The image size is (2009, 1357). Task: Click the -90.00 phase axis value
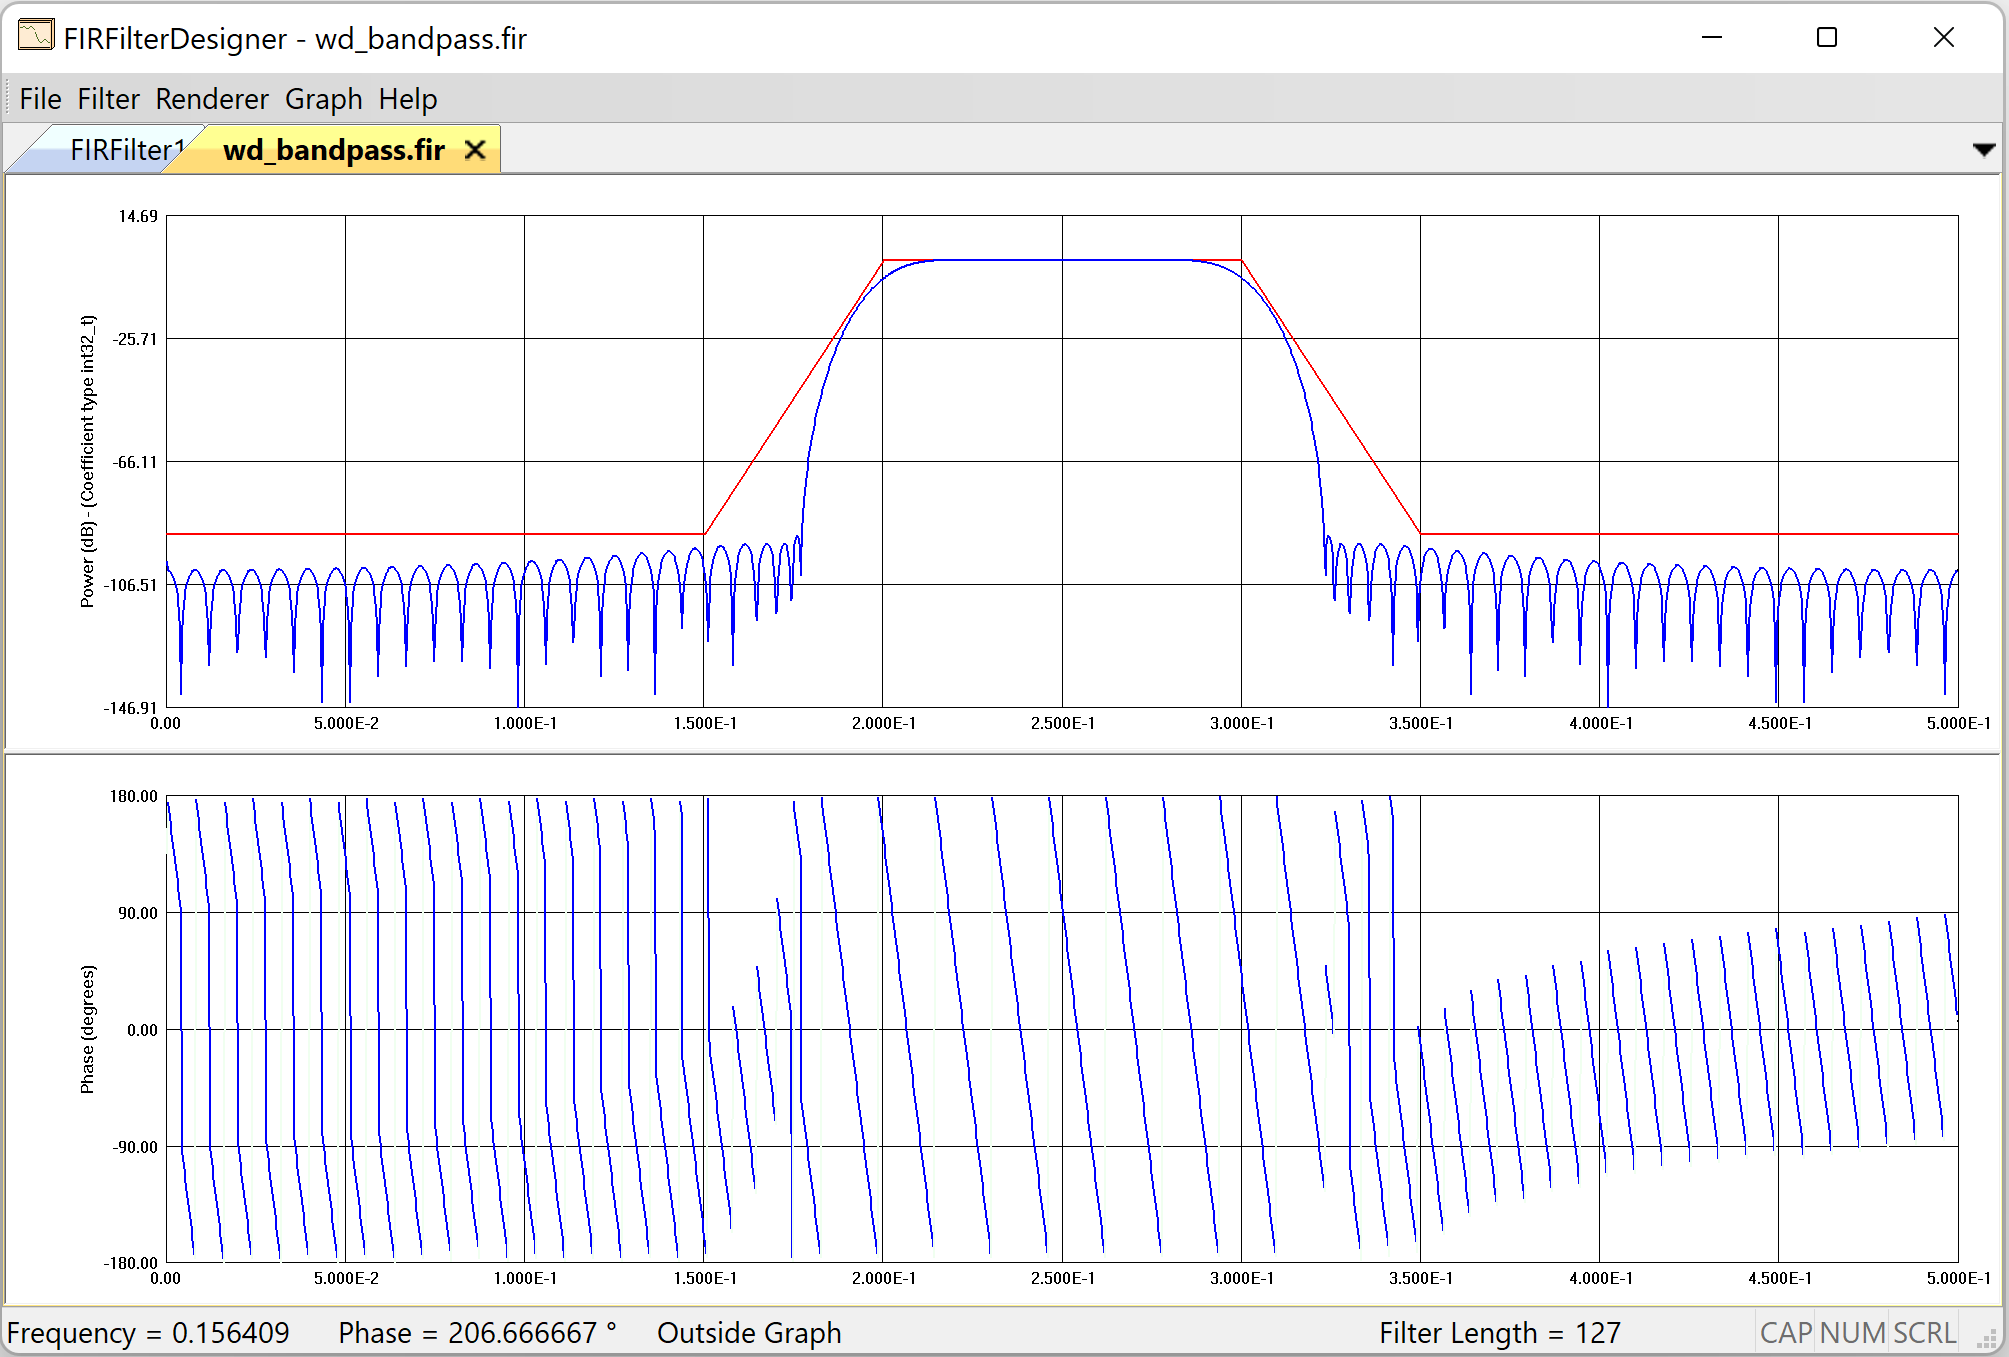[135, 1147]
